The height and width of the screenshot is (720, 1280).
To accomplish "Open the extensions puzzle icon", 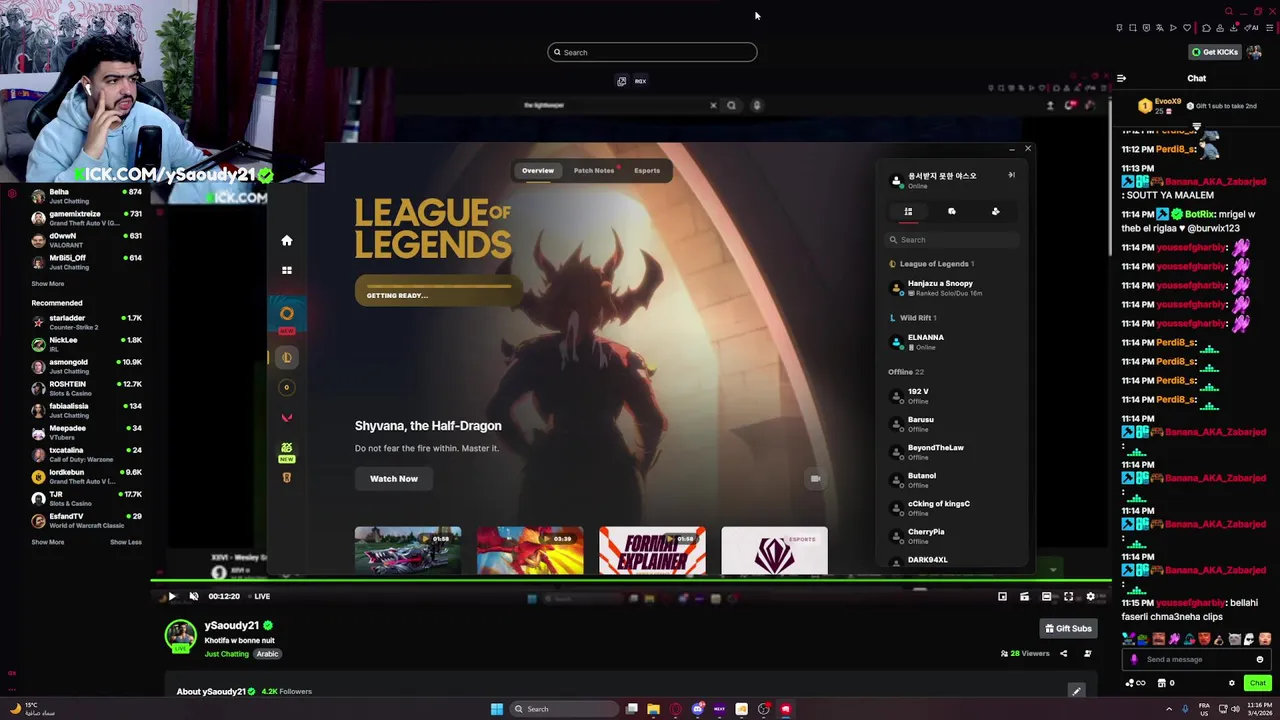I will coord(1206,28).
